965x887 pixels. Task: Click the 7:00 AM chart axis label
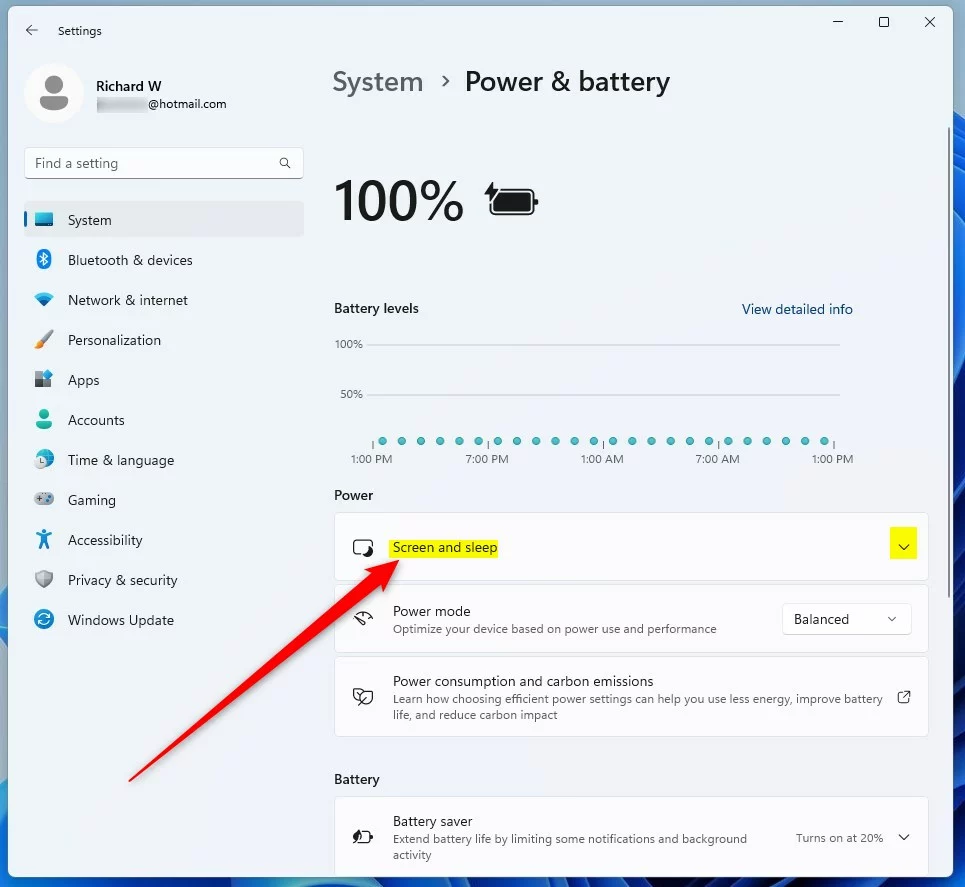tap(717, 459)
